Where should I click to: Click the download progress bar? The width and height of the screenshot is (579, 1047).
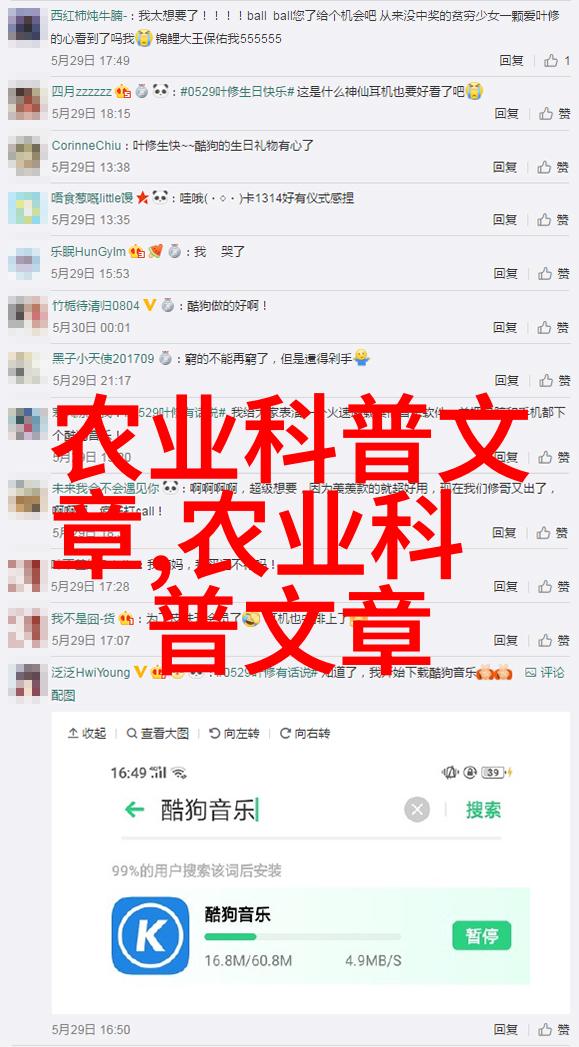click(x=303, y=937)
